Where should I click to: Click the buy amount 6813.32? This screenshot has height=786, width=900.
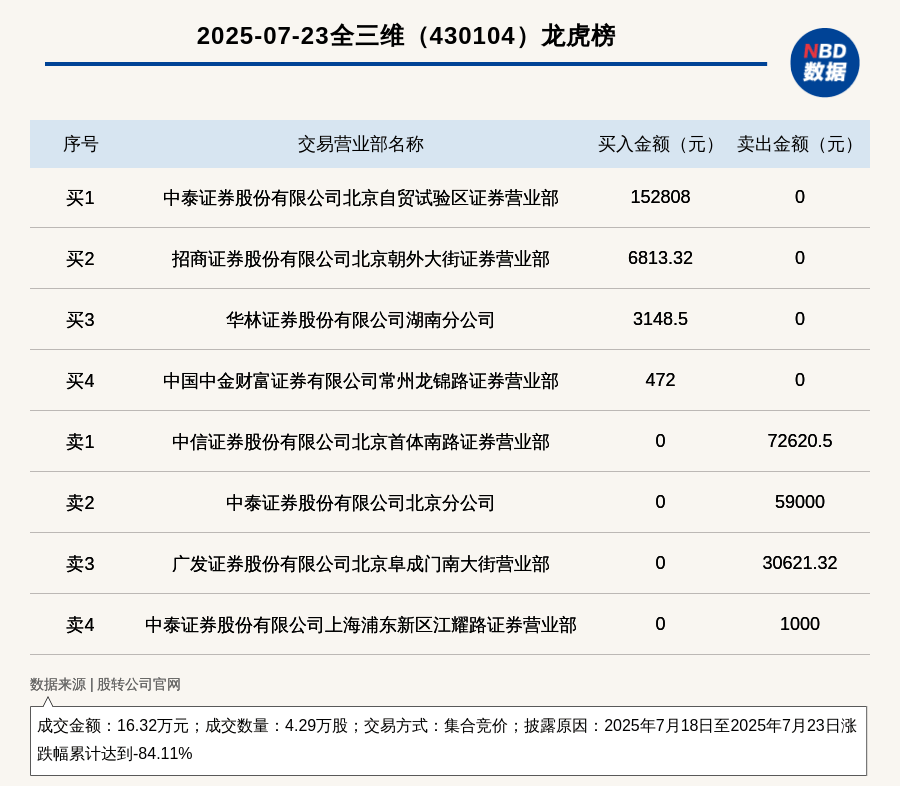pyautogui.click(x=660, y=258)
